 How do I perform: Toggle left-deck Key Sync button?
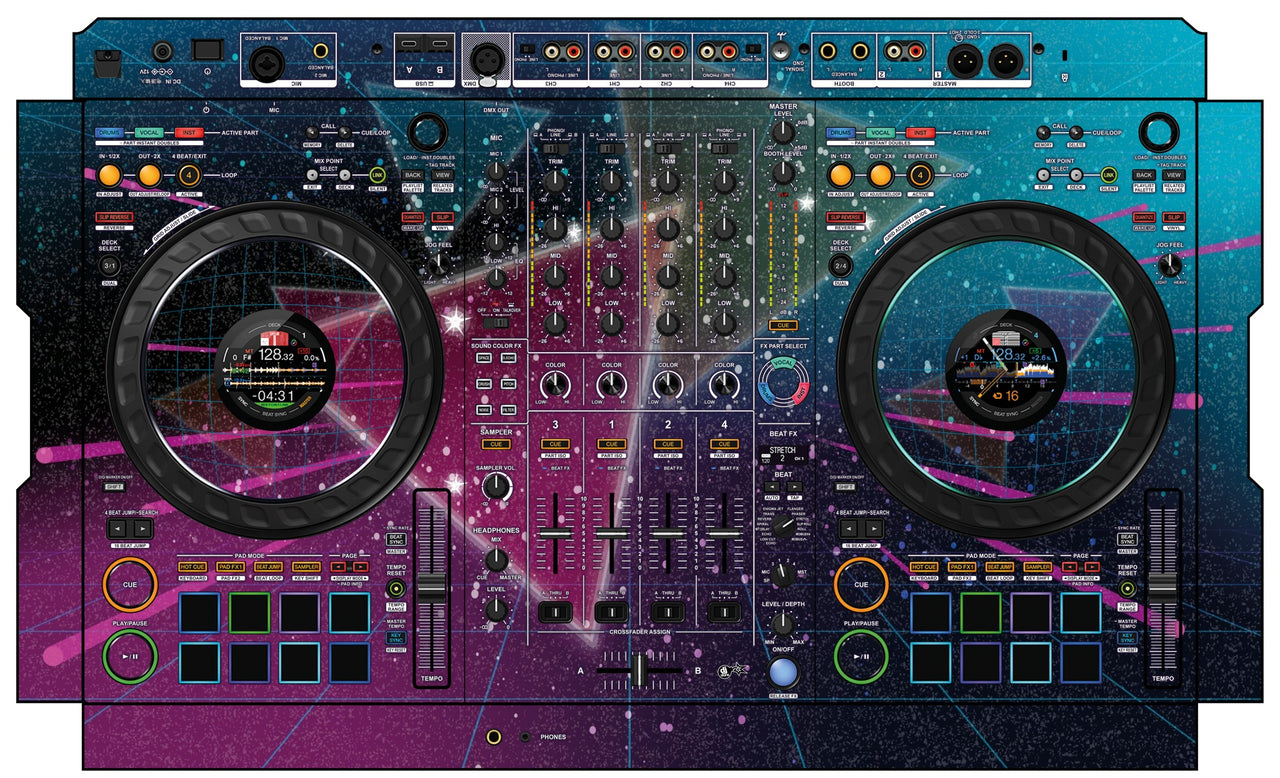pos(396,637)
